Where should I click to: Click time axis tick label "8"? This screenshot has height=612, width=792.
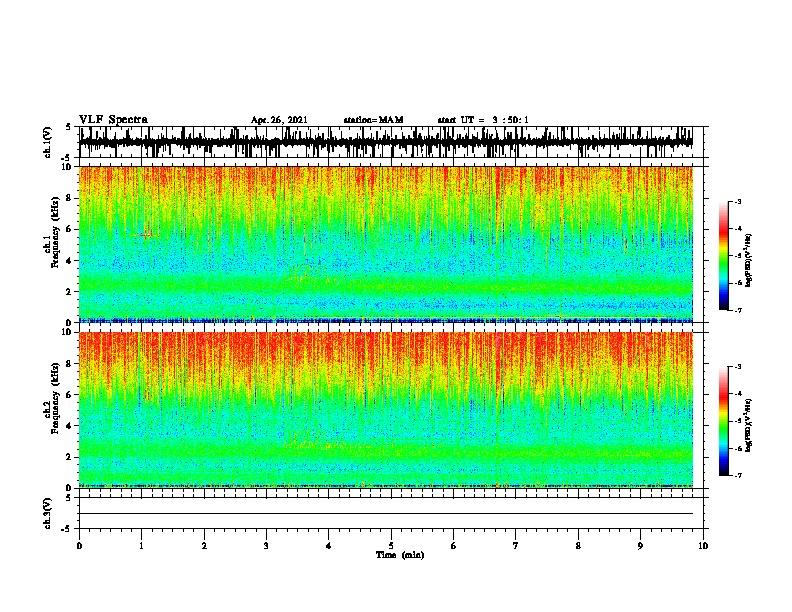click(578, 546)
